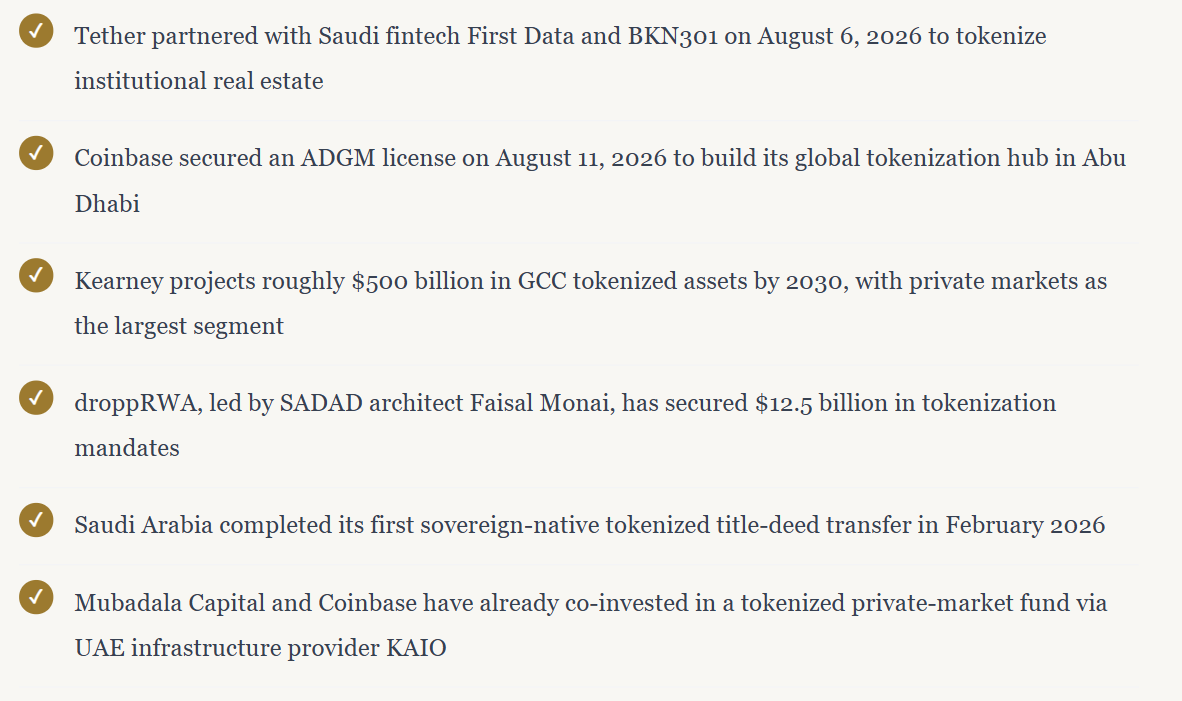Select the checkmark icon beside the Saudi Arabia title-deed item
The image size is (1182, 701).
36,520
